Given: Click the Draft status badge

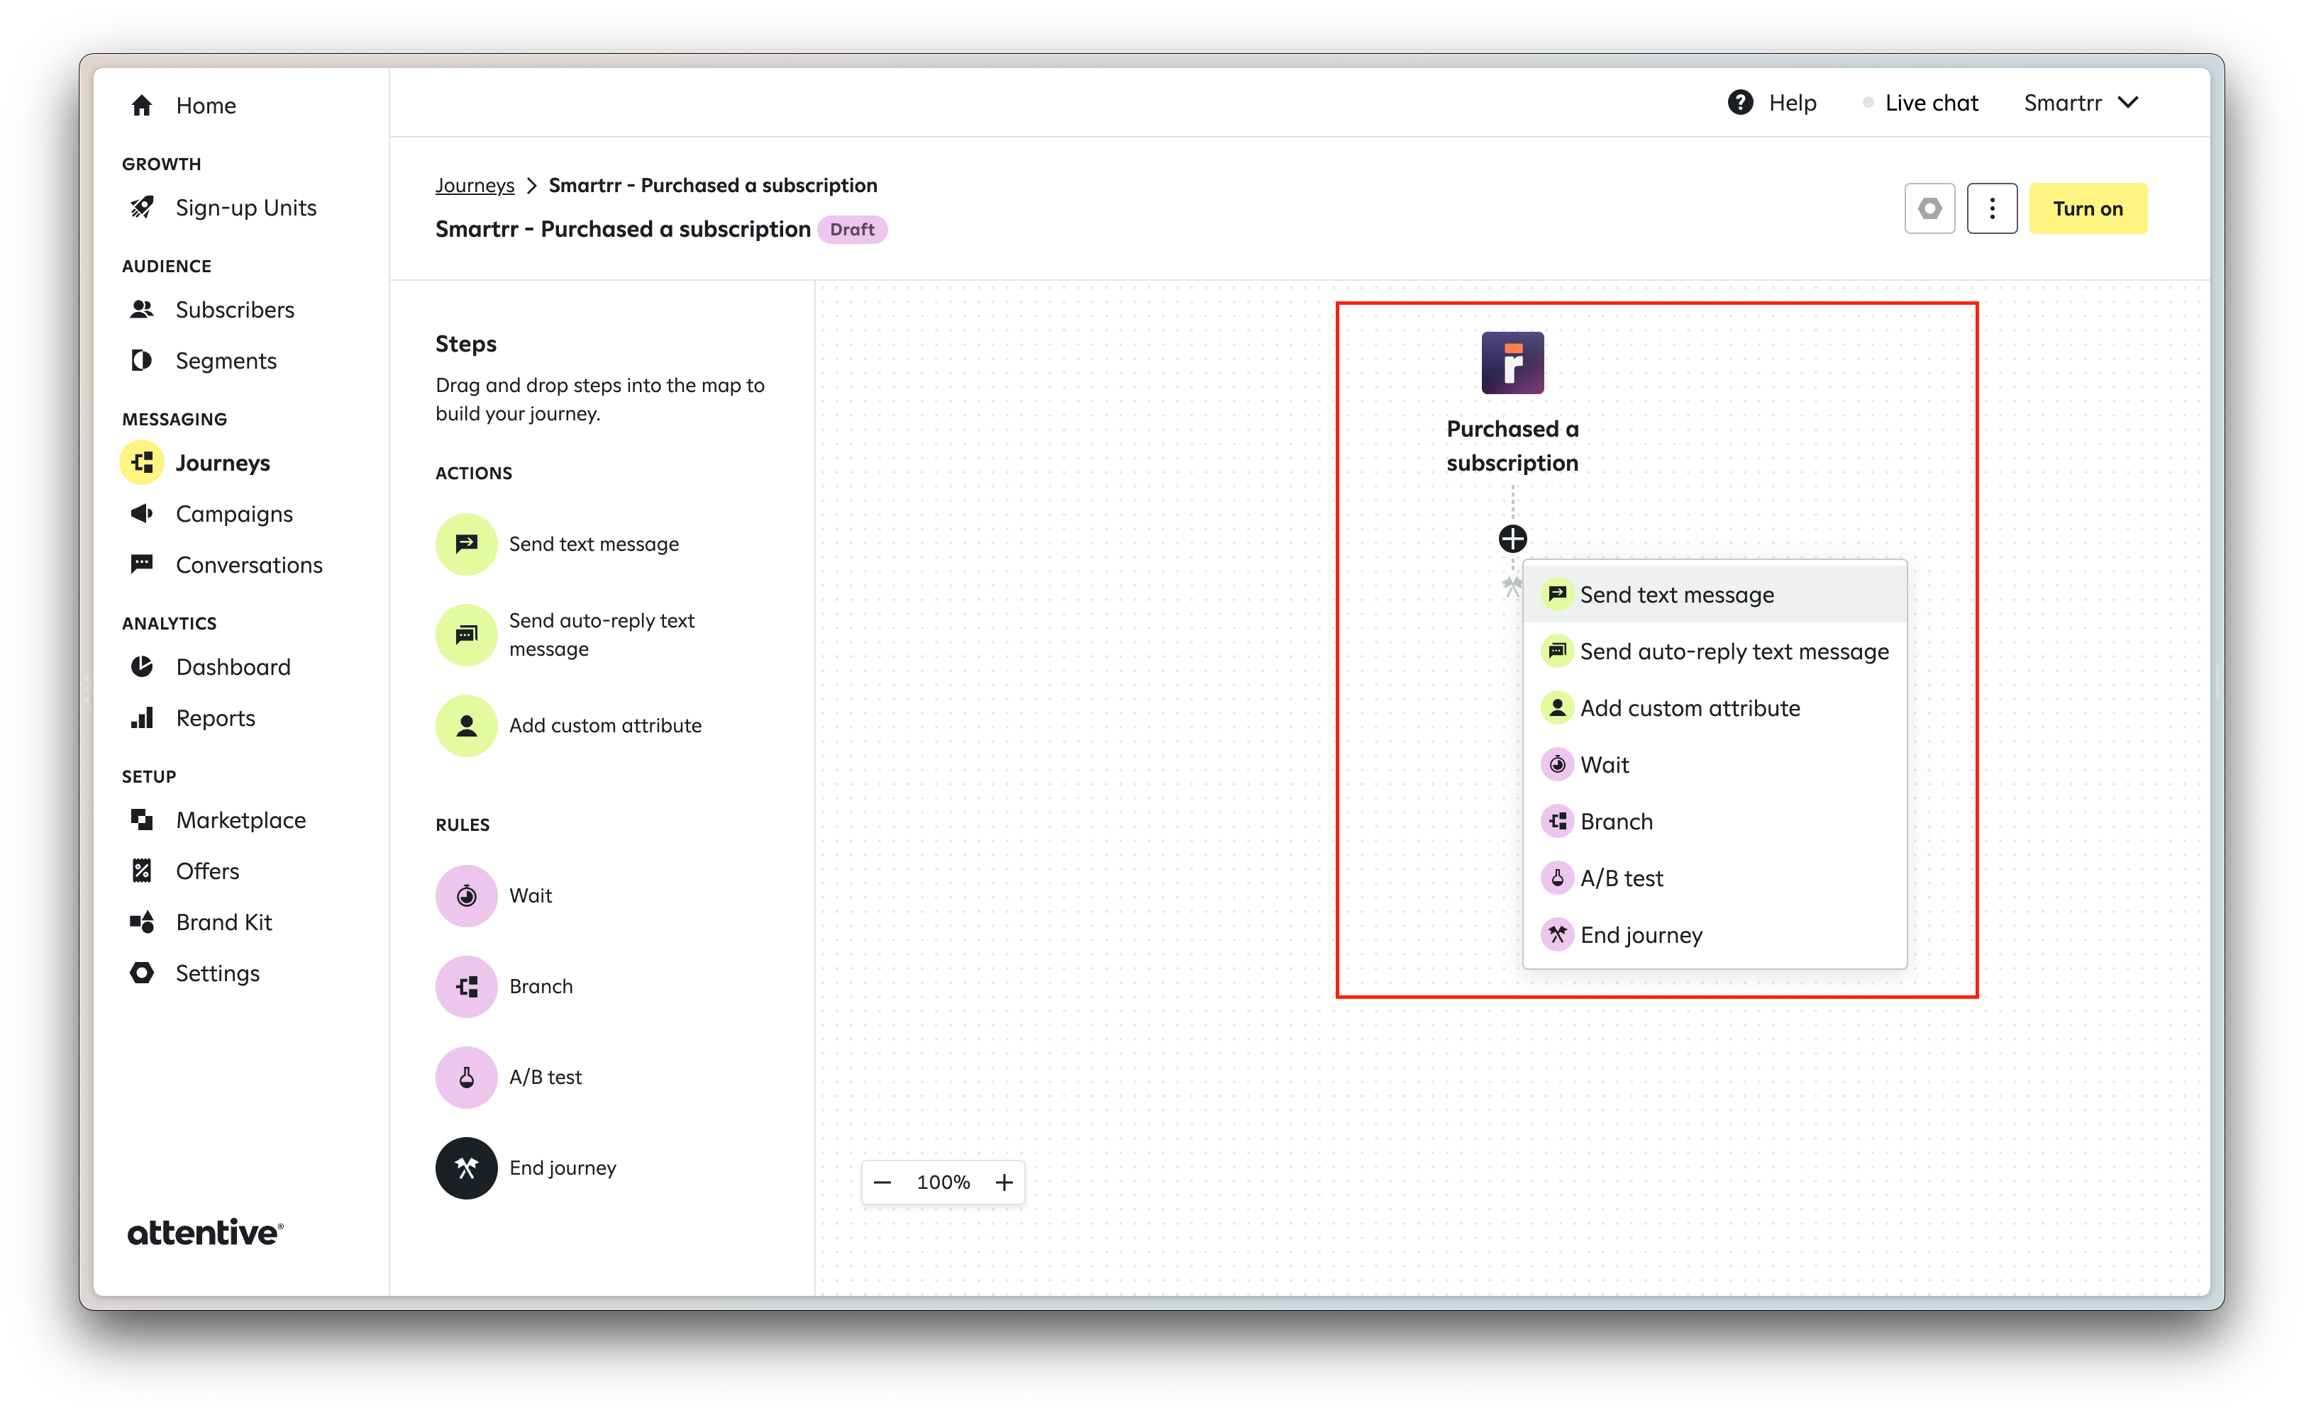Looking at the screenshot, I should coord(852,229).
